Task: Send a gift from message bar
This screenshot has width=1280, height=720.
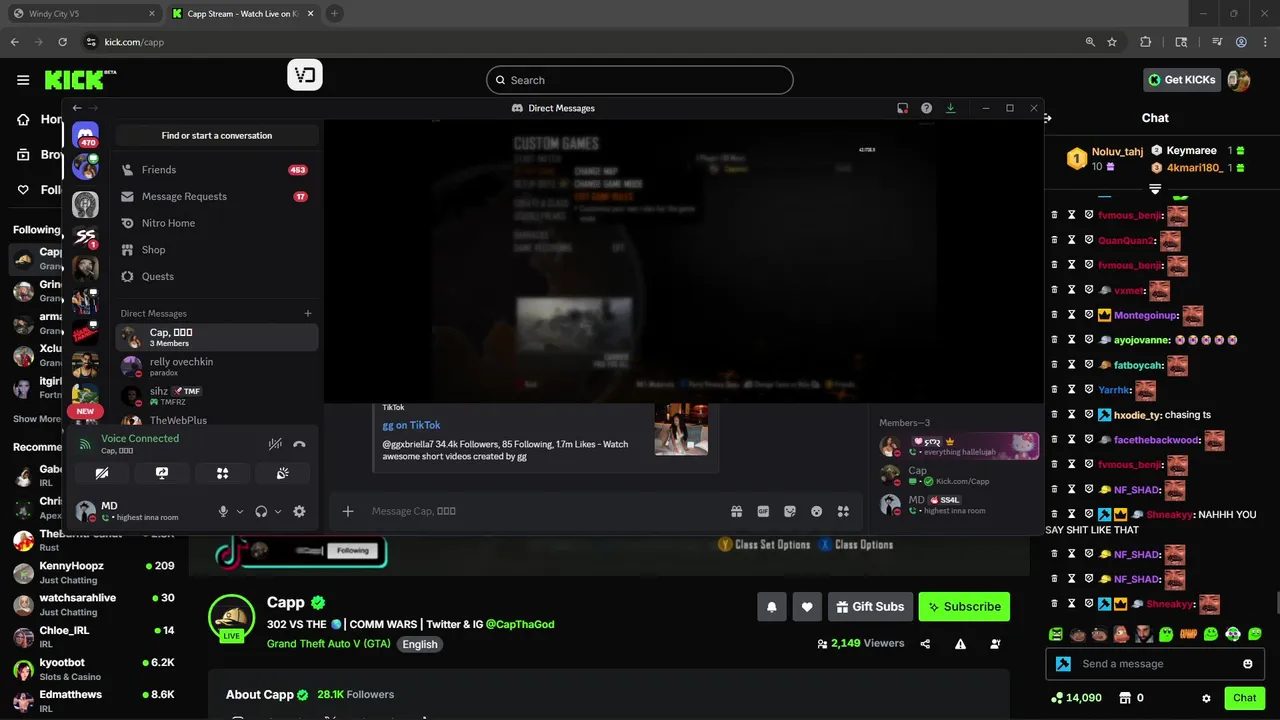Action: [x=737, y=511]
